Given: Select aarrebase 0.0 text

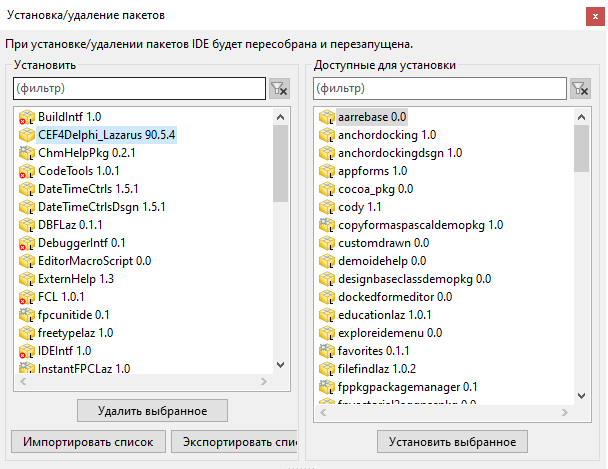Looking at the screenshot, I should coord(372,117).
